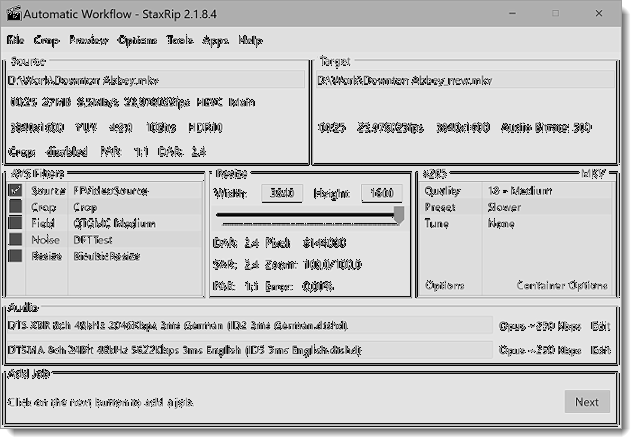The width and height of the screenshot is (637, 444).
Task: Select the QTGMC Medium filter text
Action: click(x=114, y=223)
